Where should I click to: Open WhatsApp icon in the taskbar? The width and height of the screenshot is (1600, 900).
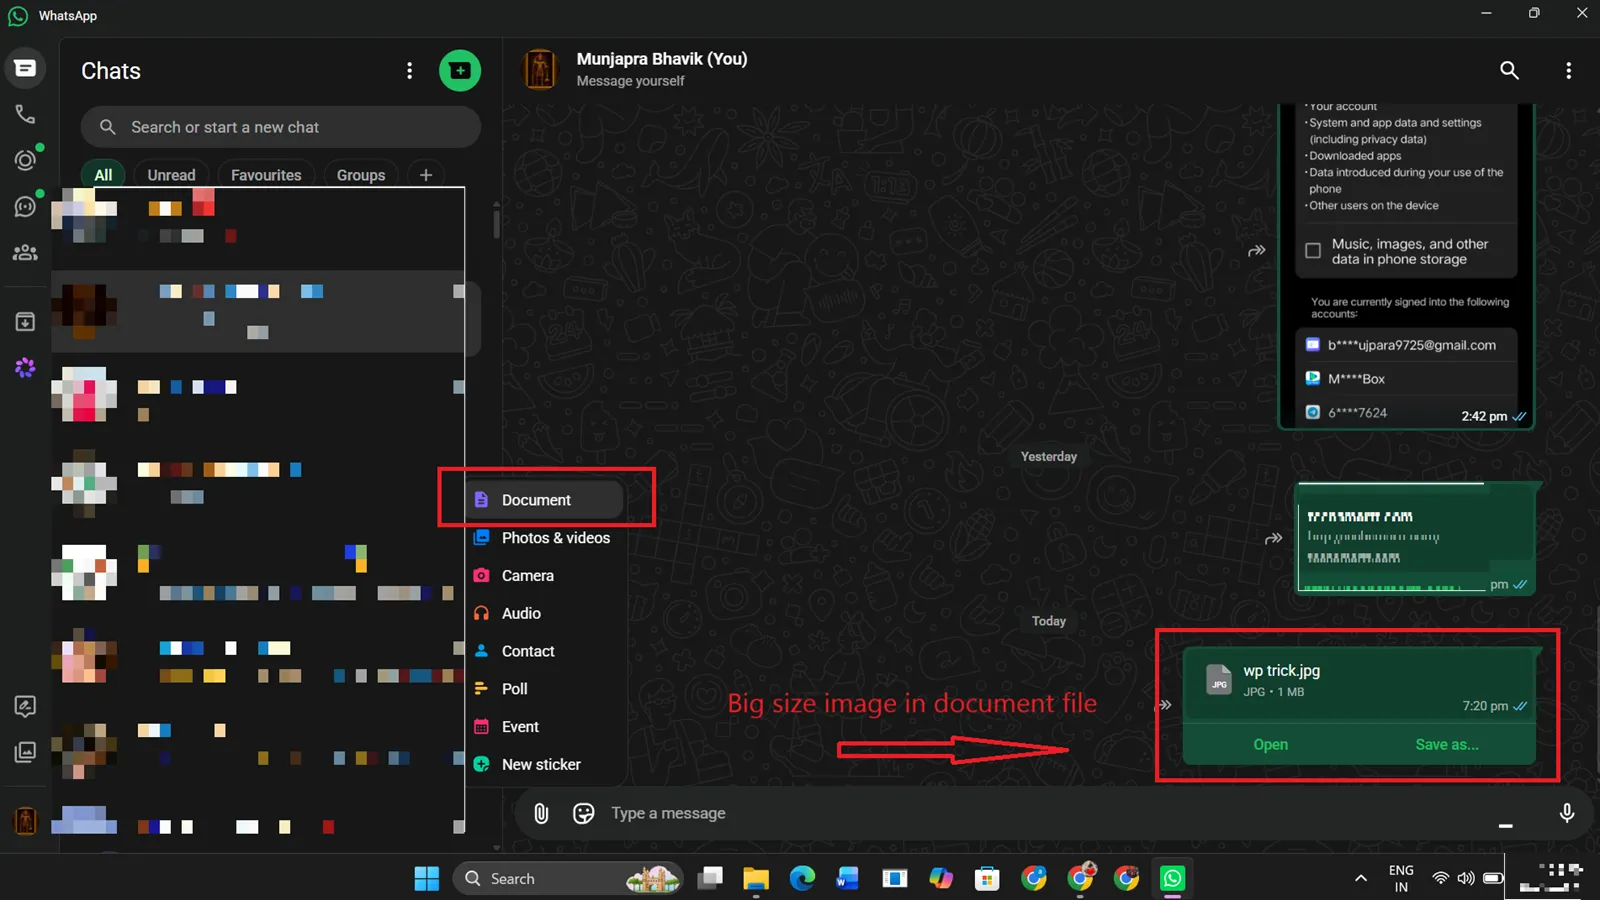(1172, 878)
